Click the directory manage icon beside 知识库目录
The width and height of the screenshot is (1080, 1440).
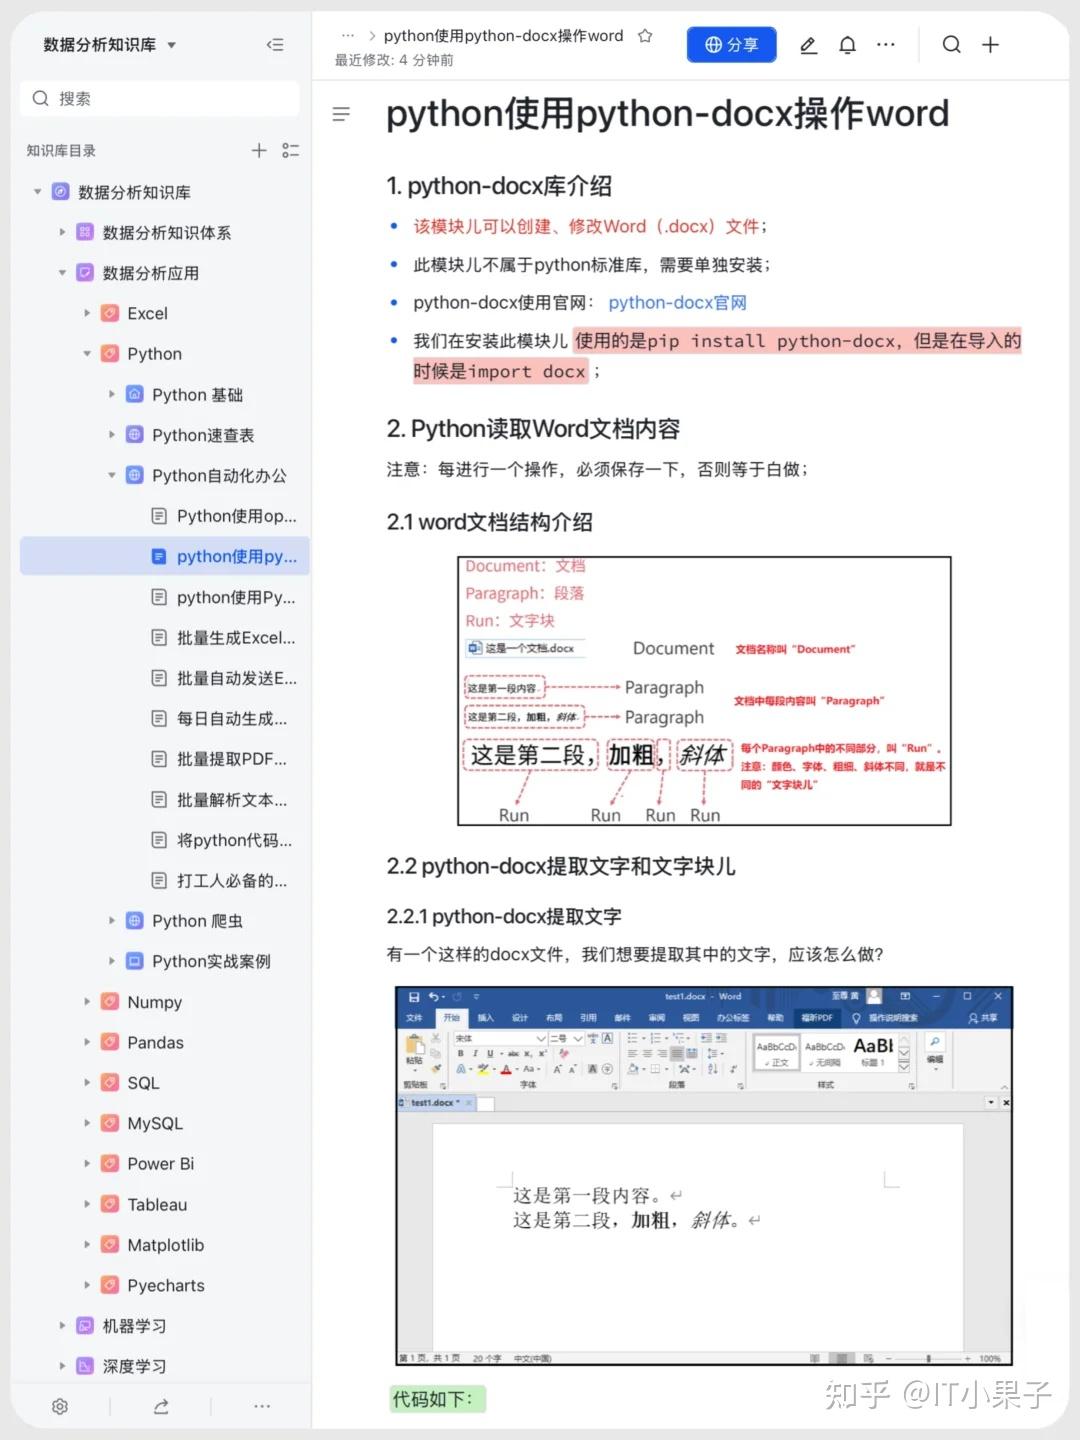coord(291,150)
